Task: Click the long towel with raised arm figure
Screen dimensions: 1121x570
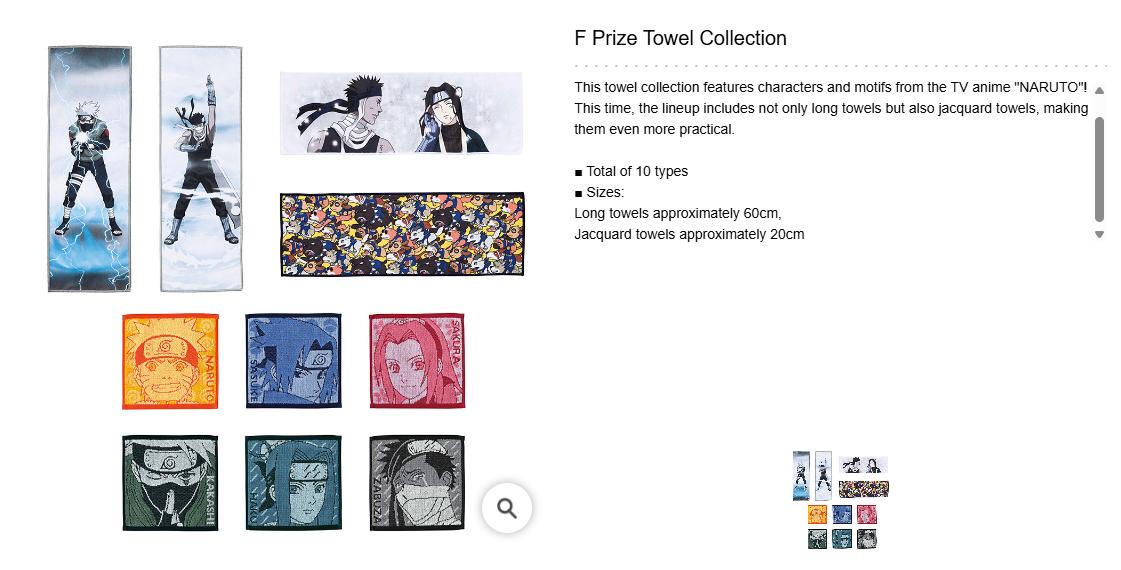Action: point(201,169)
